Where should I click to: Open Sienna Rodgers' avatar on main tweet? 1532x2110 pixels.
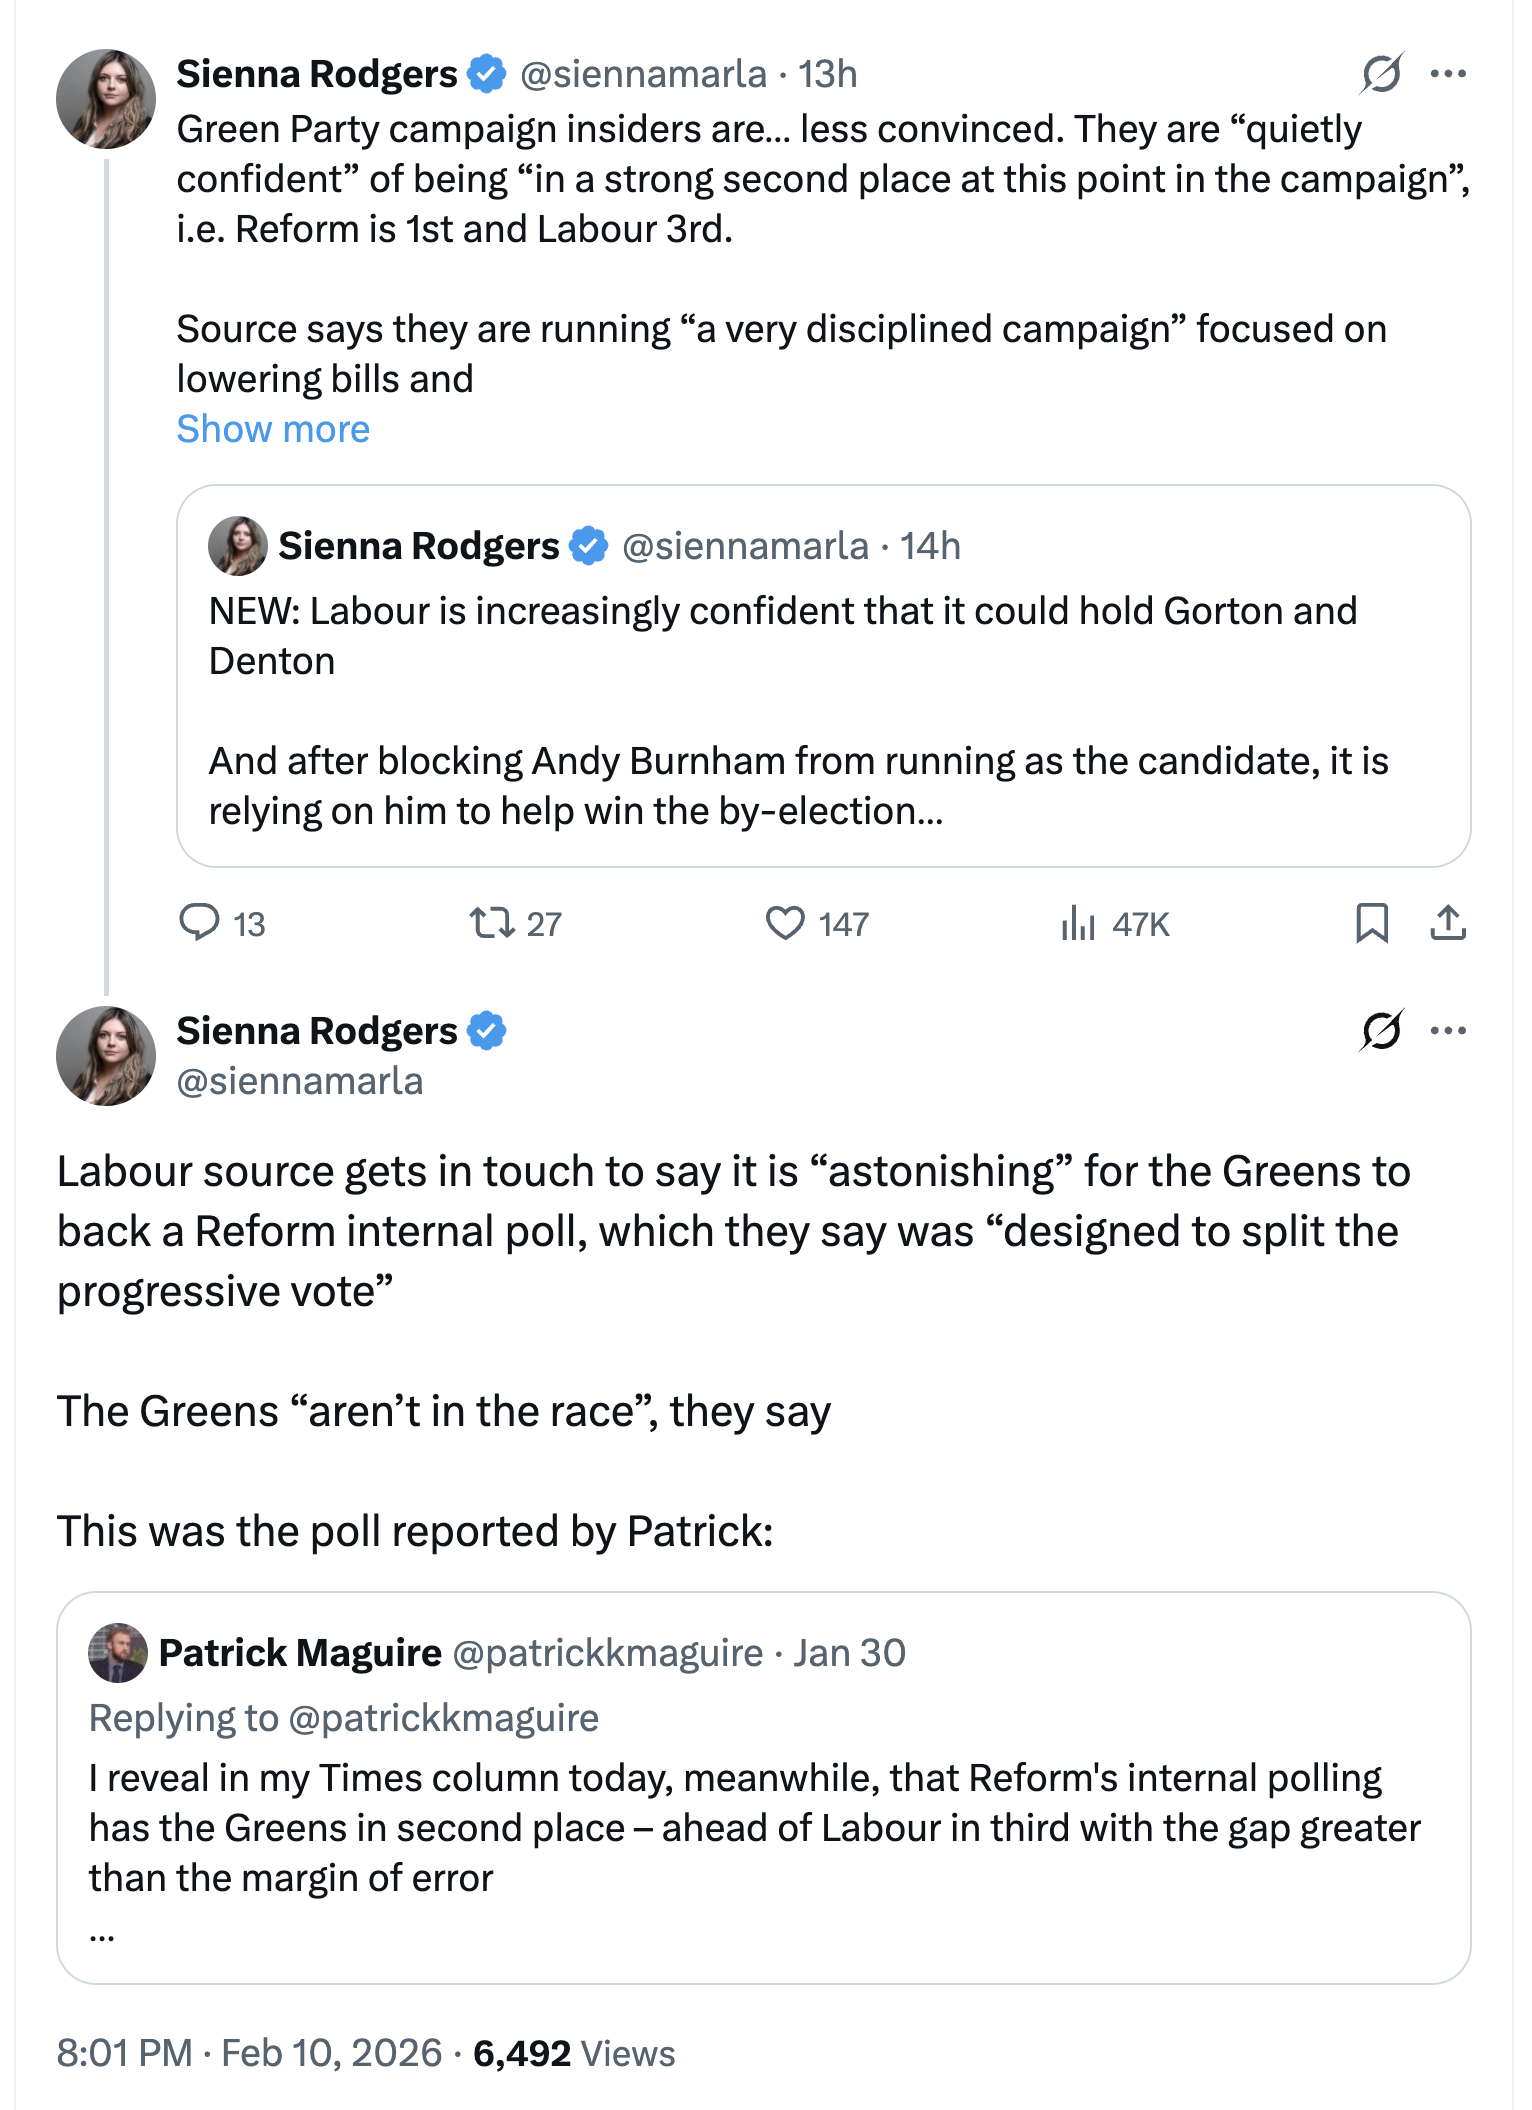tap(106, 1056)
